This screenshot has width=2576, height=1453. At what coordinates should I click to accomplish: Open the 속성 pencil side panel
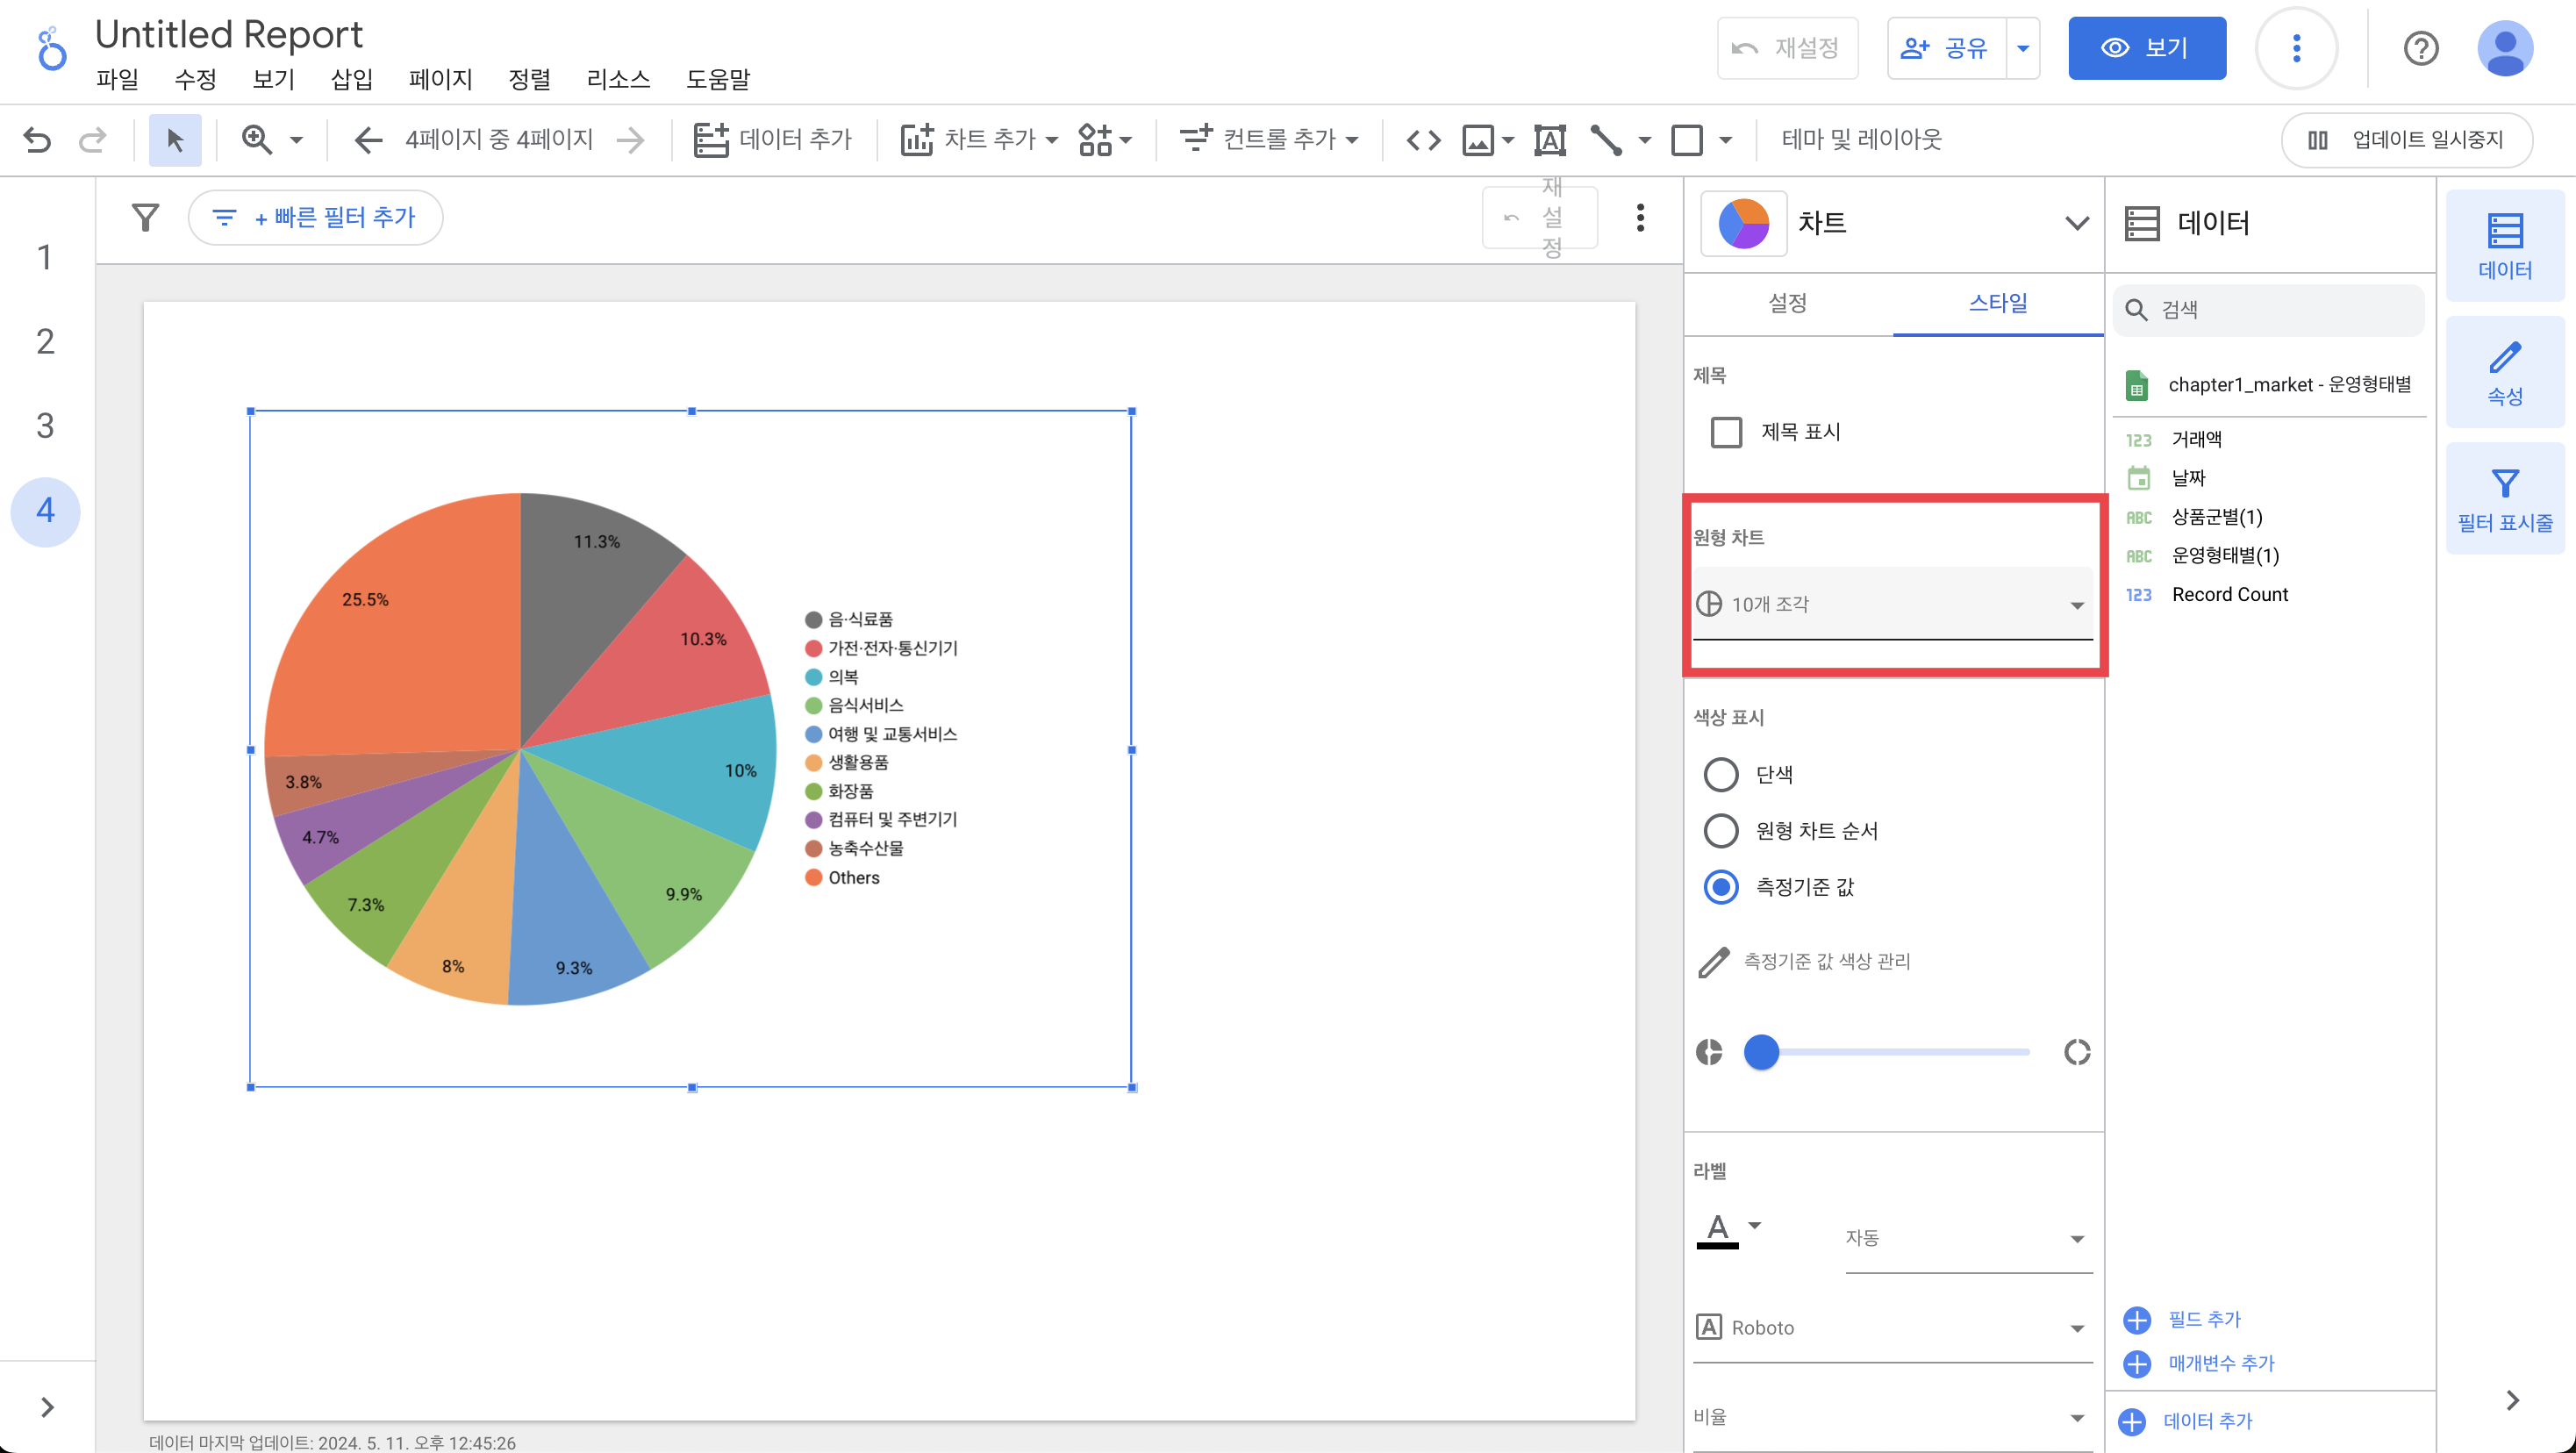click(2504, 372)
